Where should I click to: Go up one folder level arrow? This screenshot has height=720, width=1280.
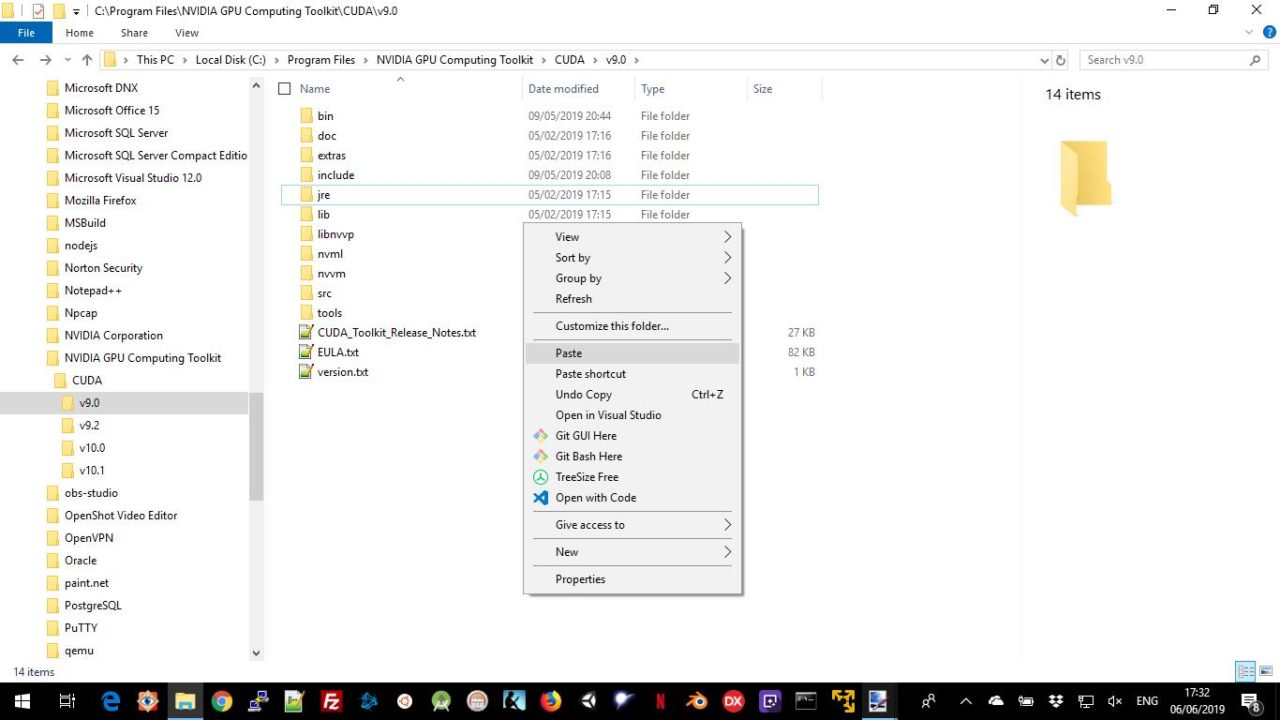pyautogui.click(x=87, y=60)
